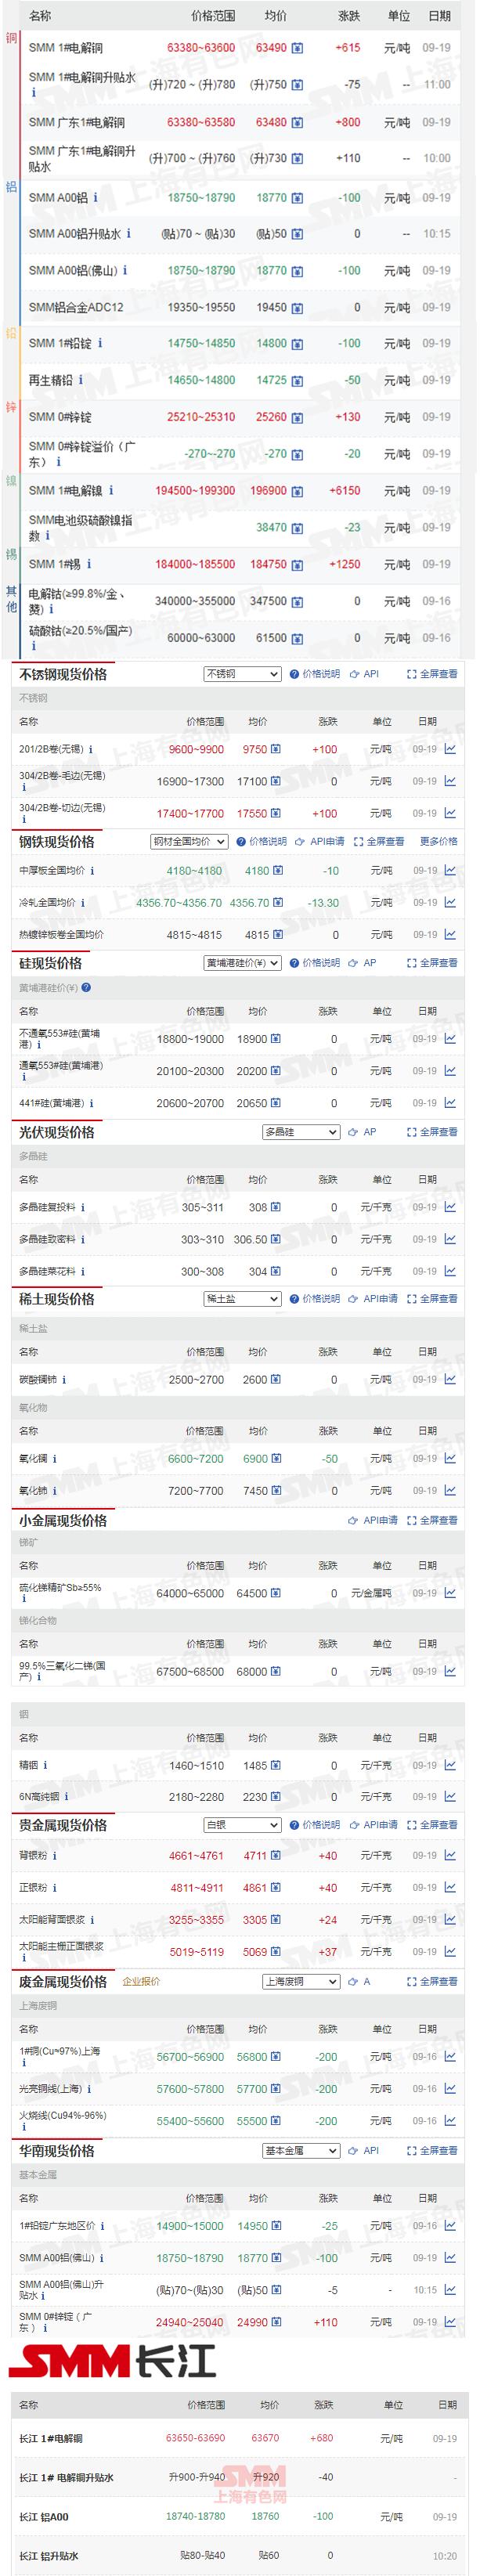This screenshot has height=2576, width=480.
Task: Open the 黄埔港硅价(¥) dropdown
Action: tap(242, 963)
